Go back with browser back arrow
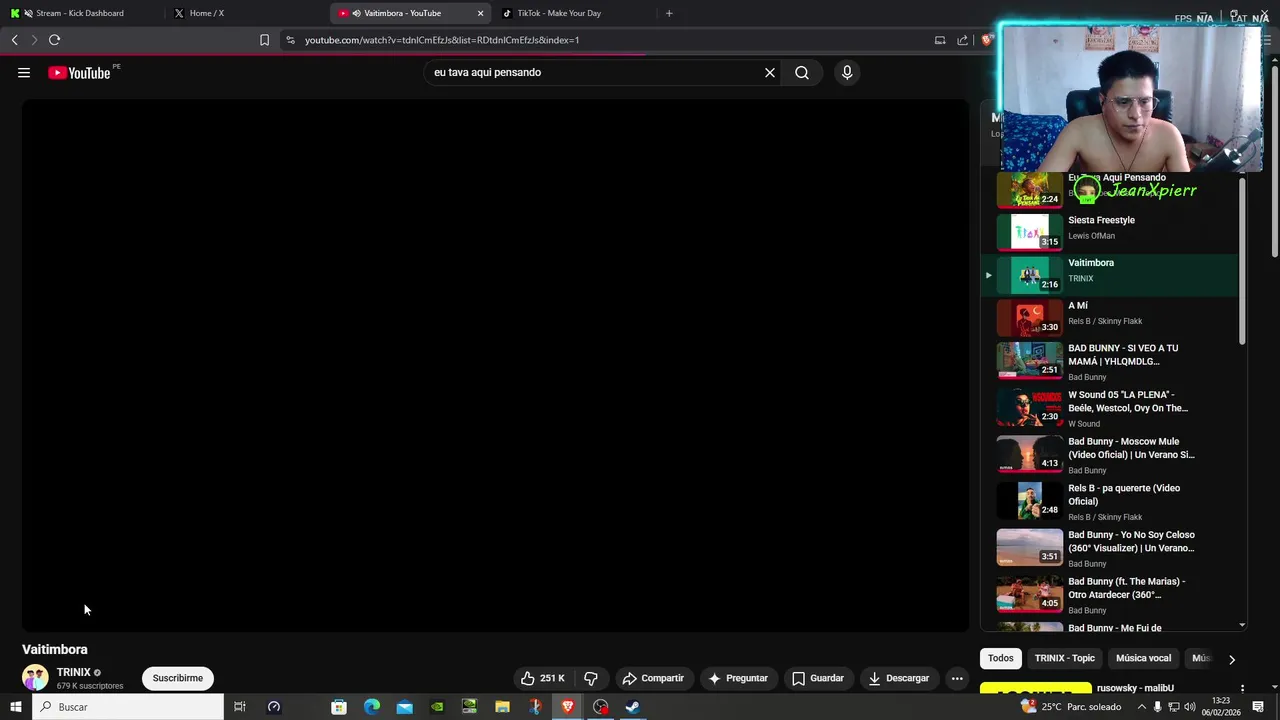The image size is (1280, 720). coord(14,40)
